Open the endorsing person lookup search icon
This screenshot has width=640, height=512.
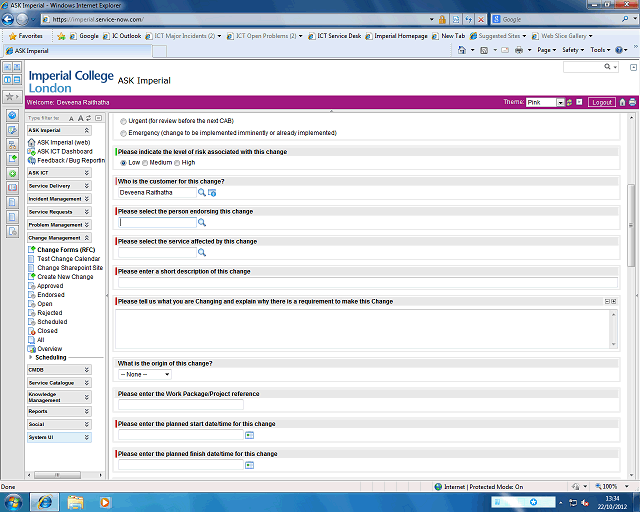point(201,222)
